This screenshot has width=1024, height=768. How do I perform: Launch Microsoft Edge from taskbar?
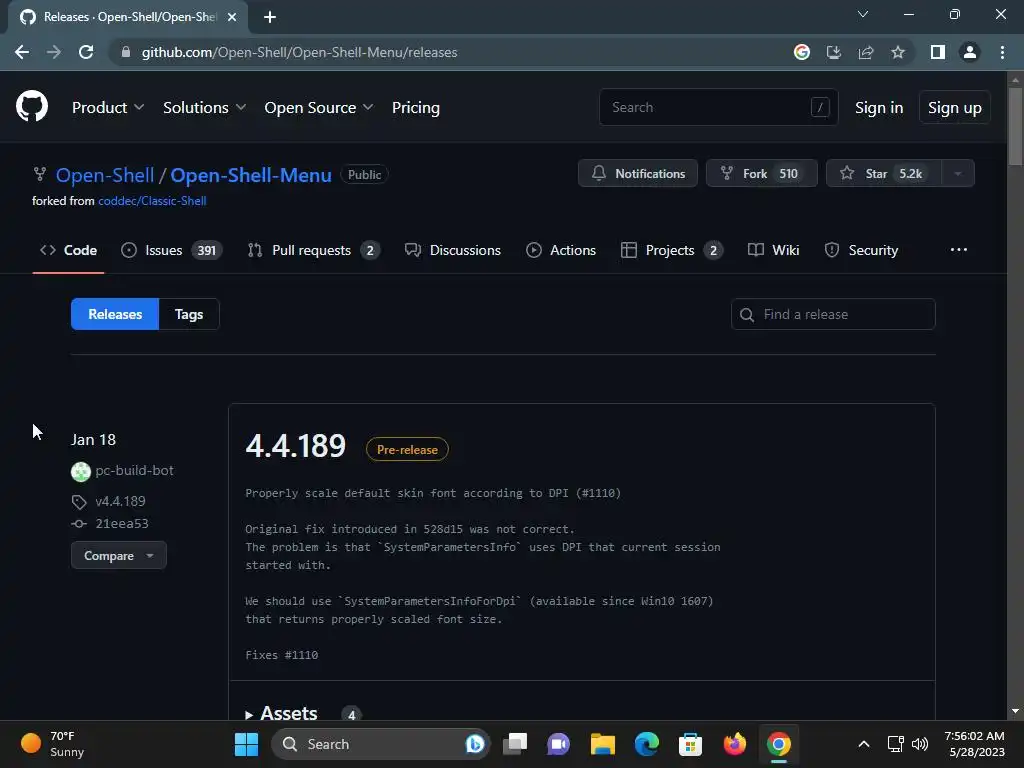click(647, 744)
